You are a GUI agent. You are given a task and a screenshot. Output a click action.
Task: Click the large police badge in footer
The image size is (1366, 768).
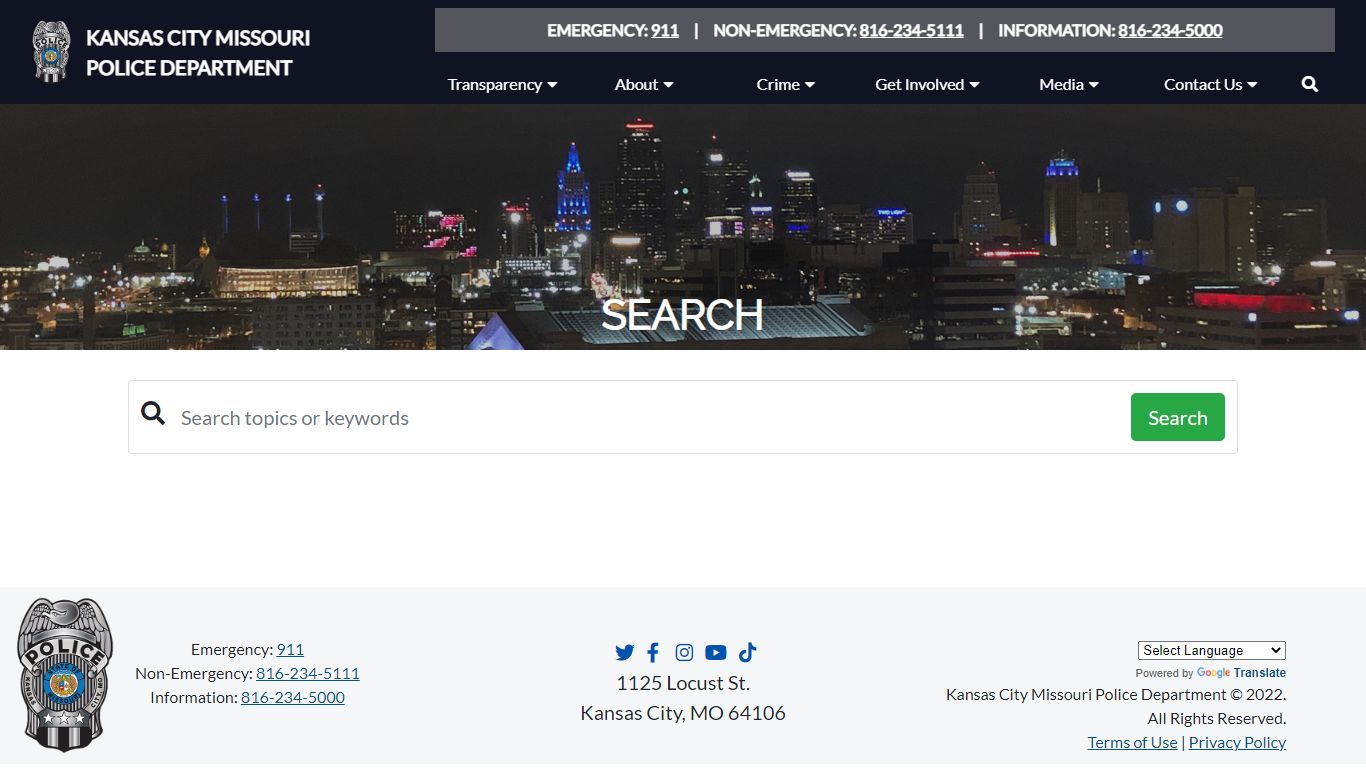[65, 675]
